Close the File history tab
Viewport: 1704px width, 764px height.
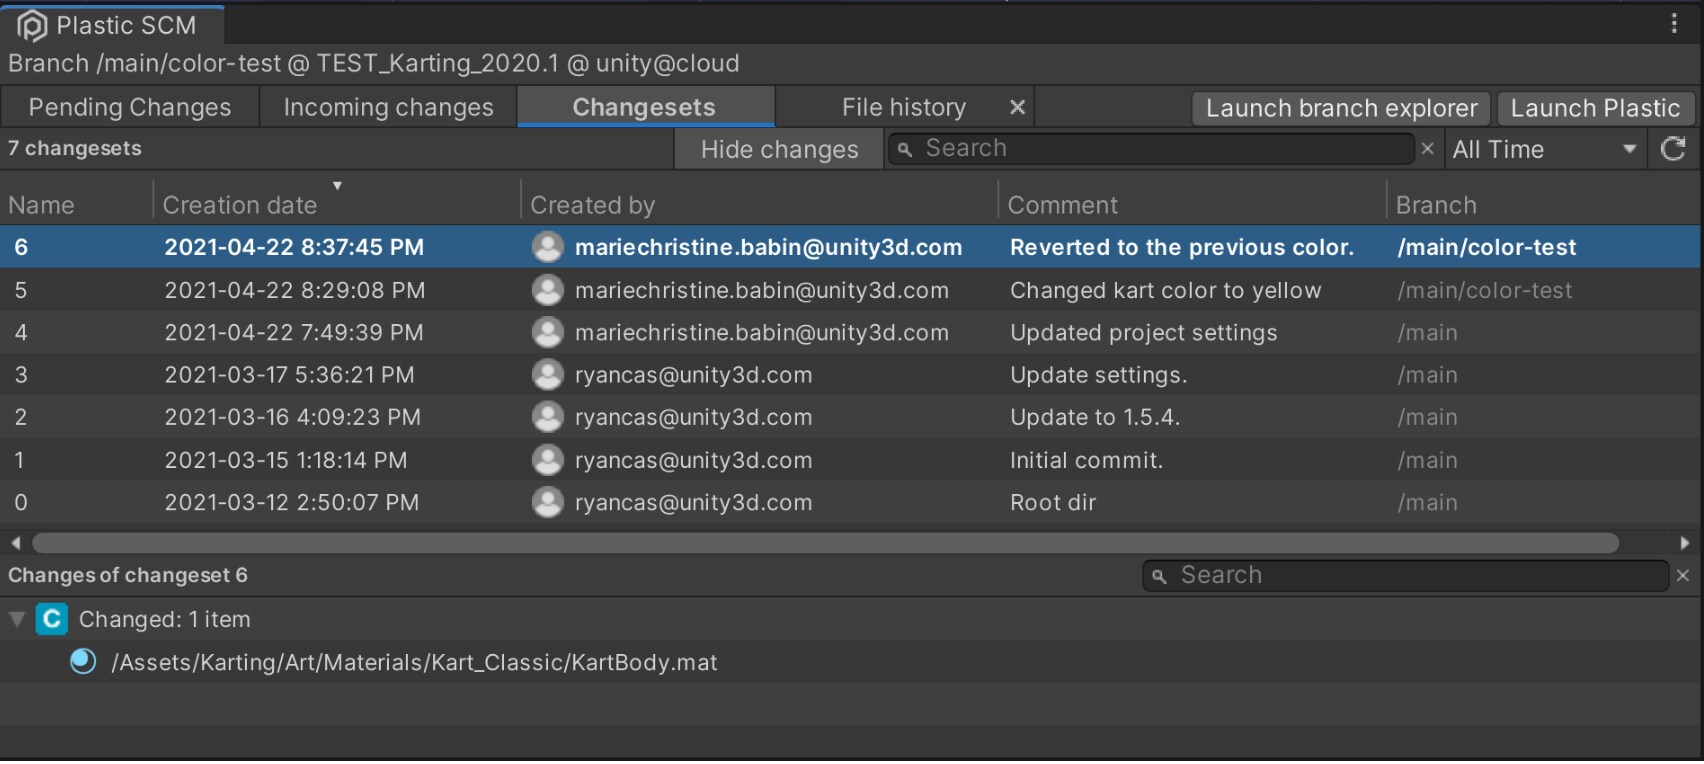pyautogui.click(x=1017, y=107)
